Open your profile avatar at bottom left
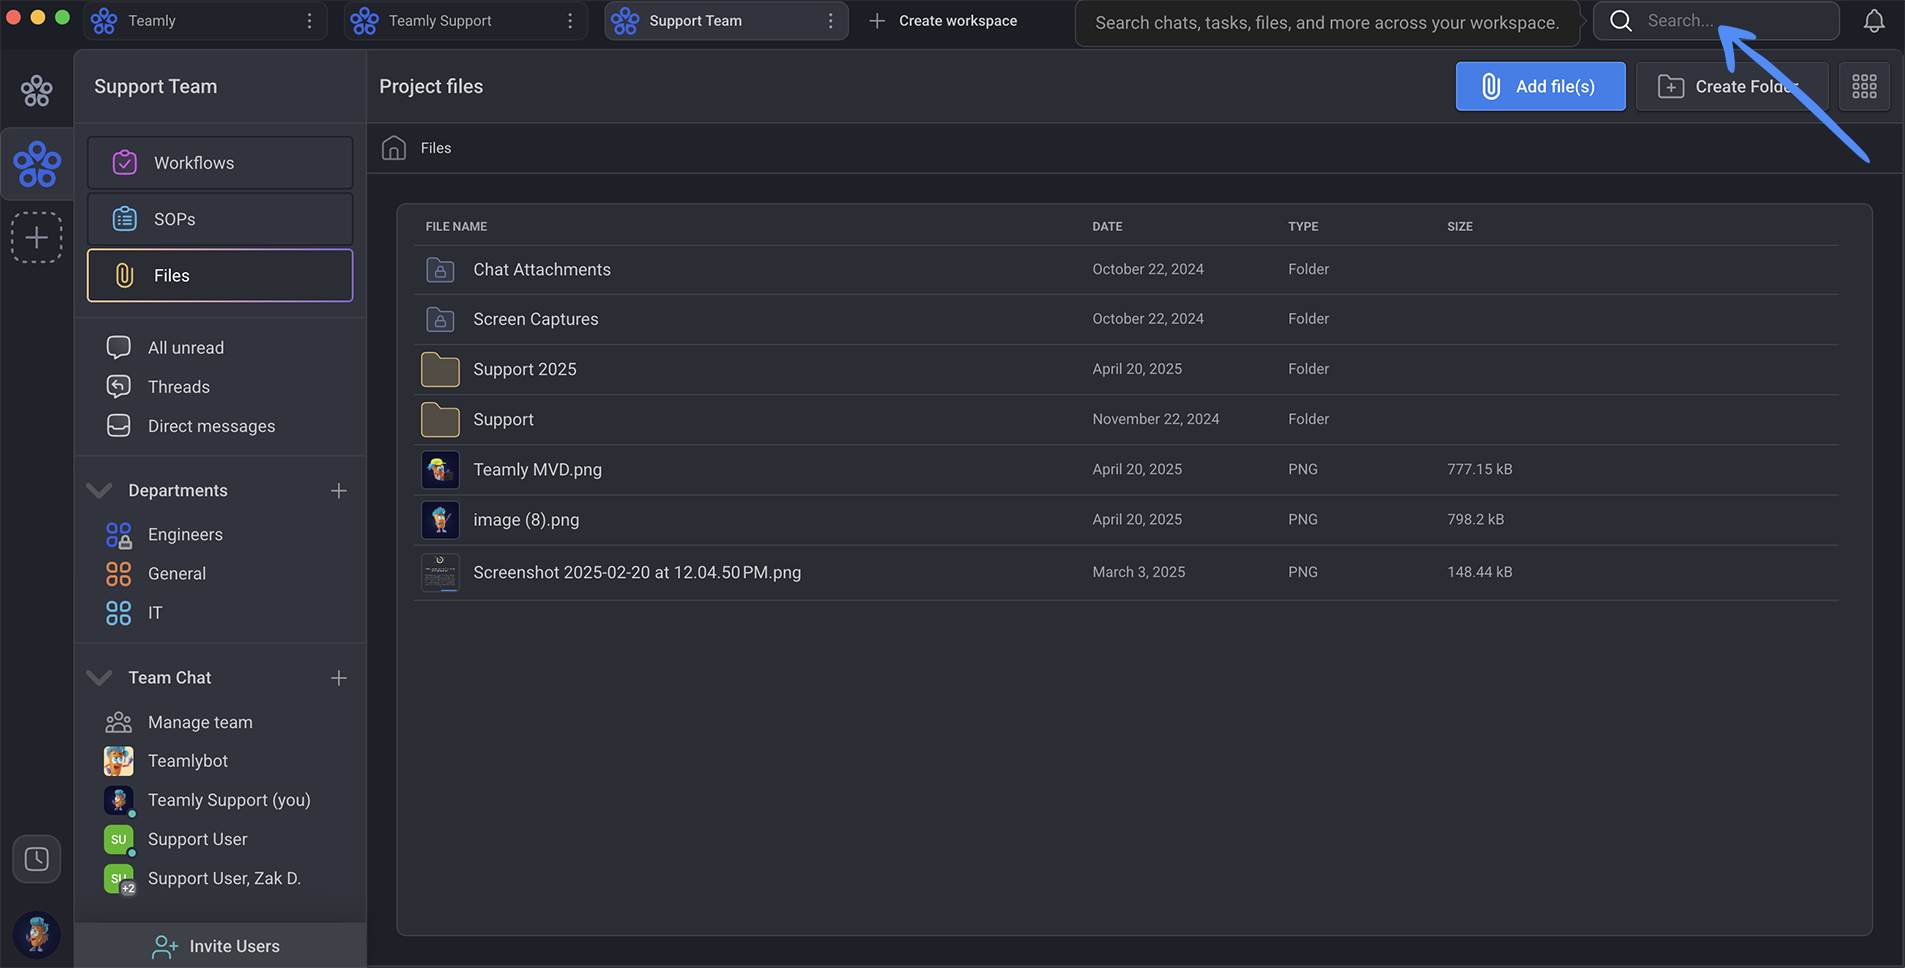The height and width of the screenshot is (968, 1905). (x=37, y=935)
